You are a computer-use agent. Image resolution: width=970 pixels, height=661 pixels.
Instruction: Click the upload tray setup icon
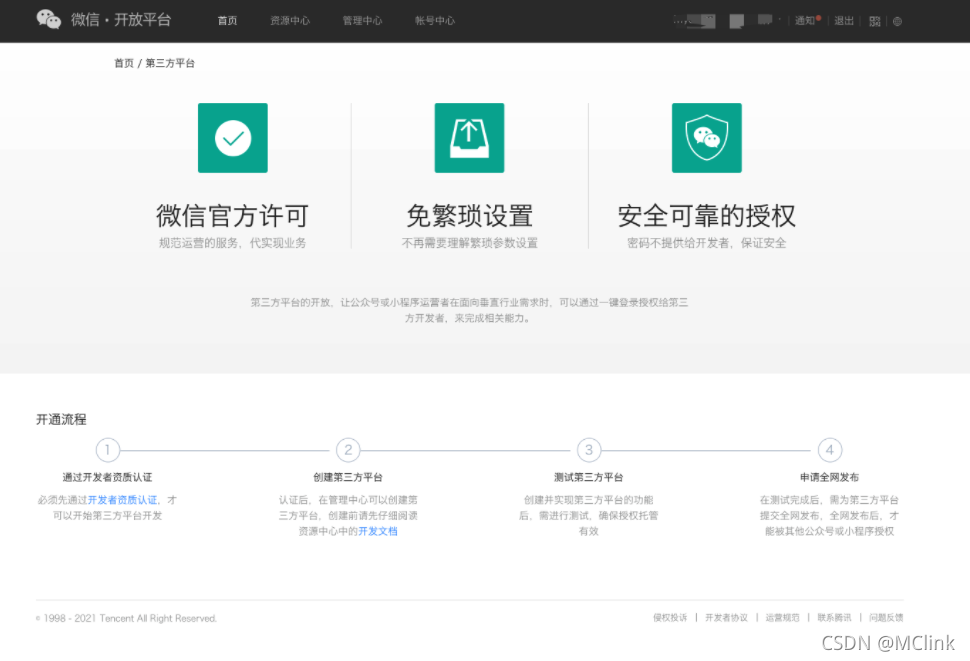coord(470,138)
